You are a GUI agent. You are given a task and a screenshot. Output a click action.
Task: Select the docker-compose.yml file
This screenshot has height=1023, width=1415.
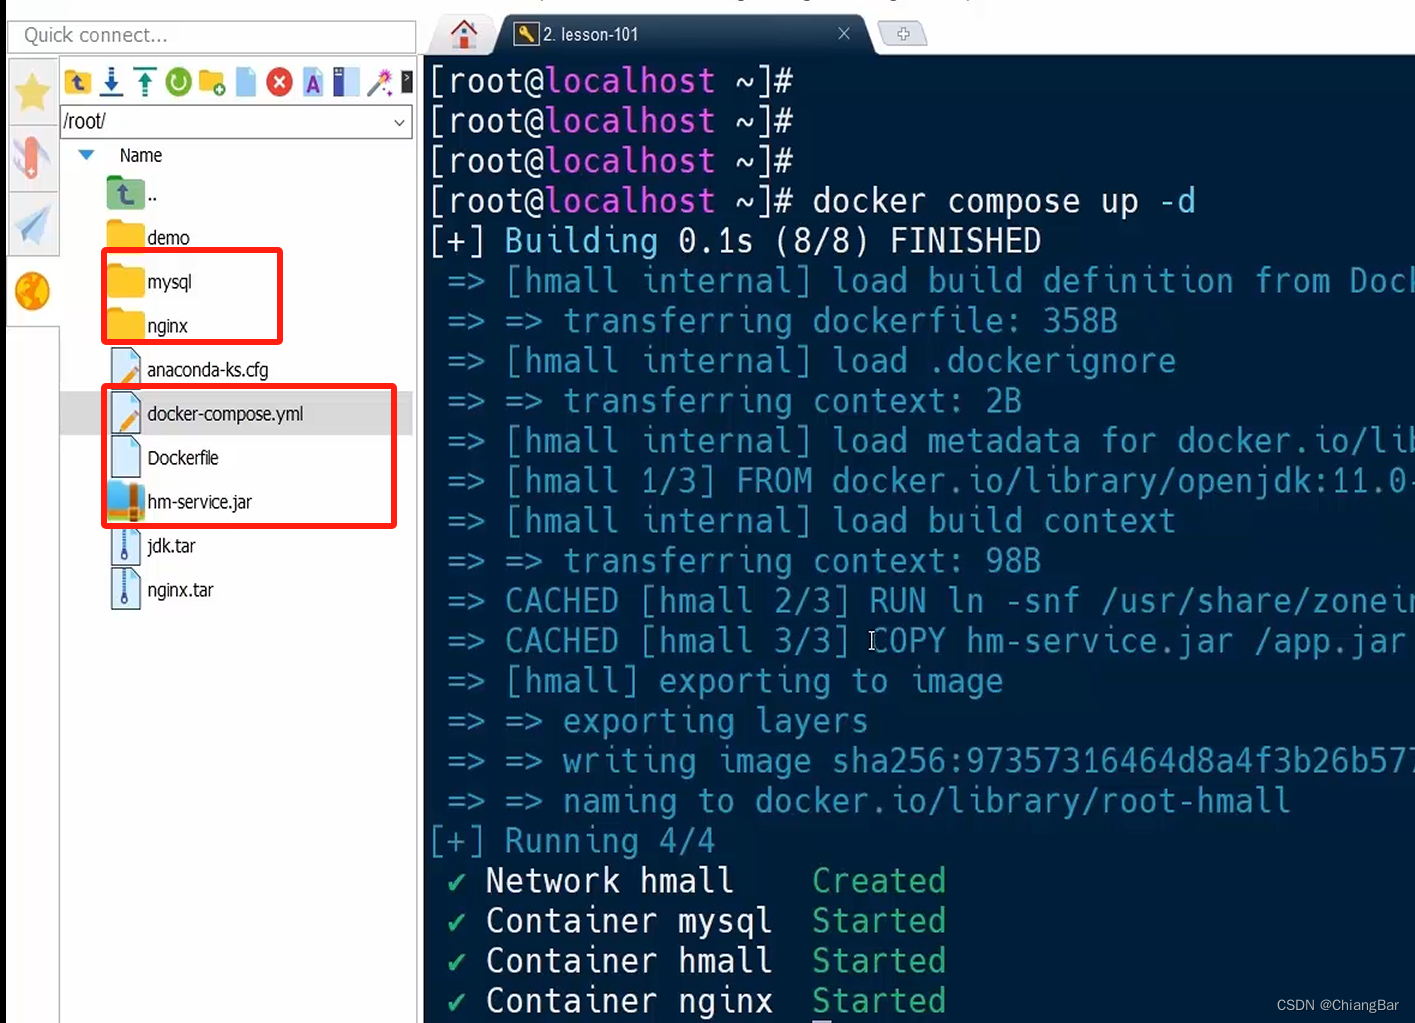coord(224,413)
